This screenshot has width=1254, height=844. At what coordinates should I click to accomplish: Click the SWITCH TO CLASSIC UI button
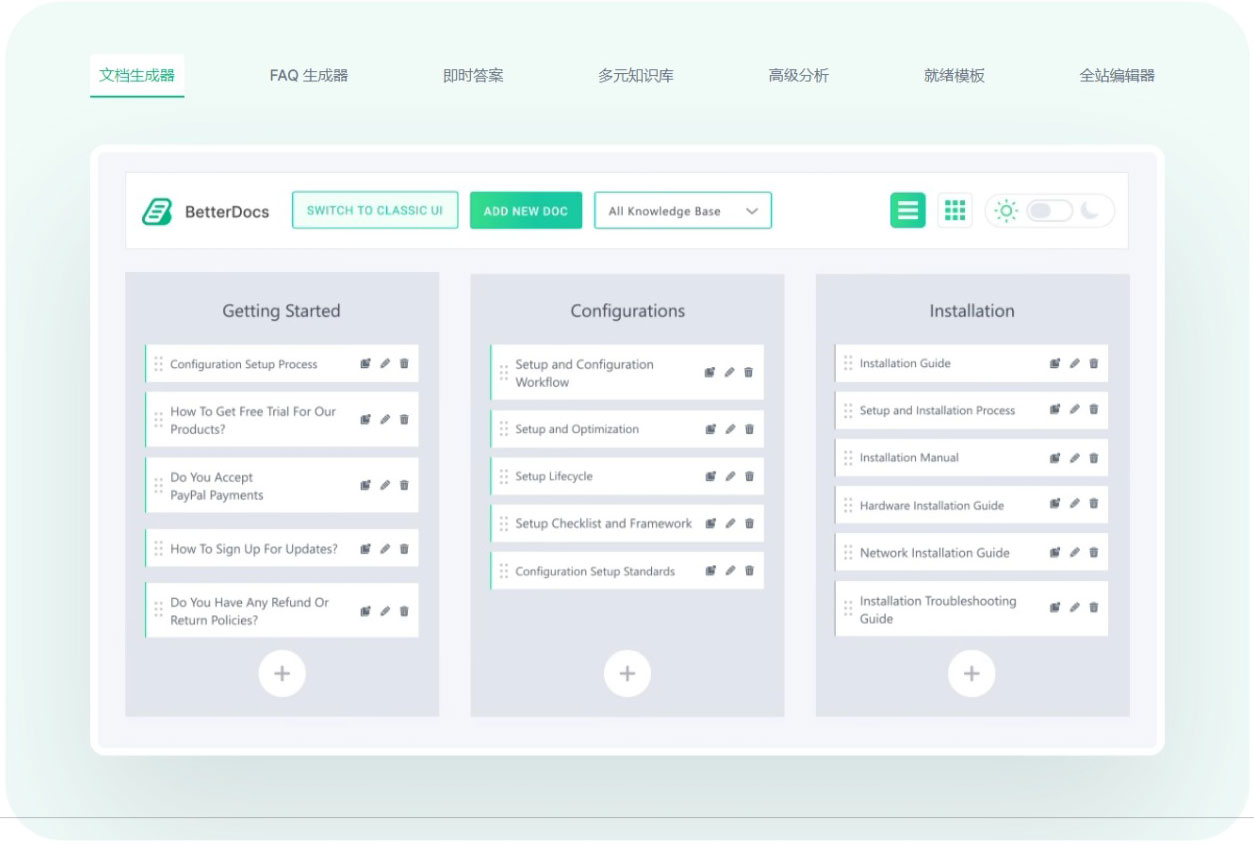(375, 211)
